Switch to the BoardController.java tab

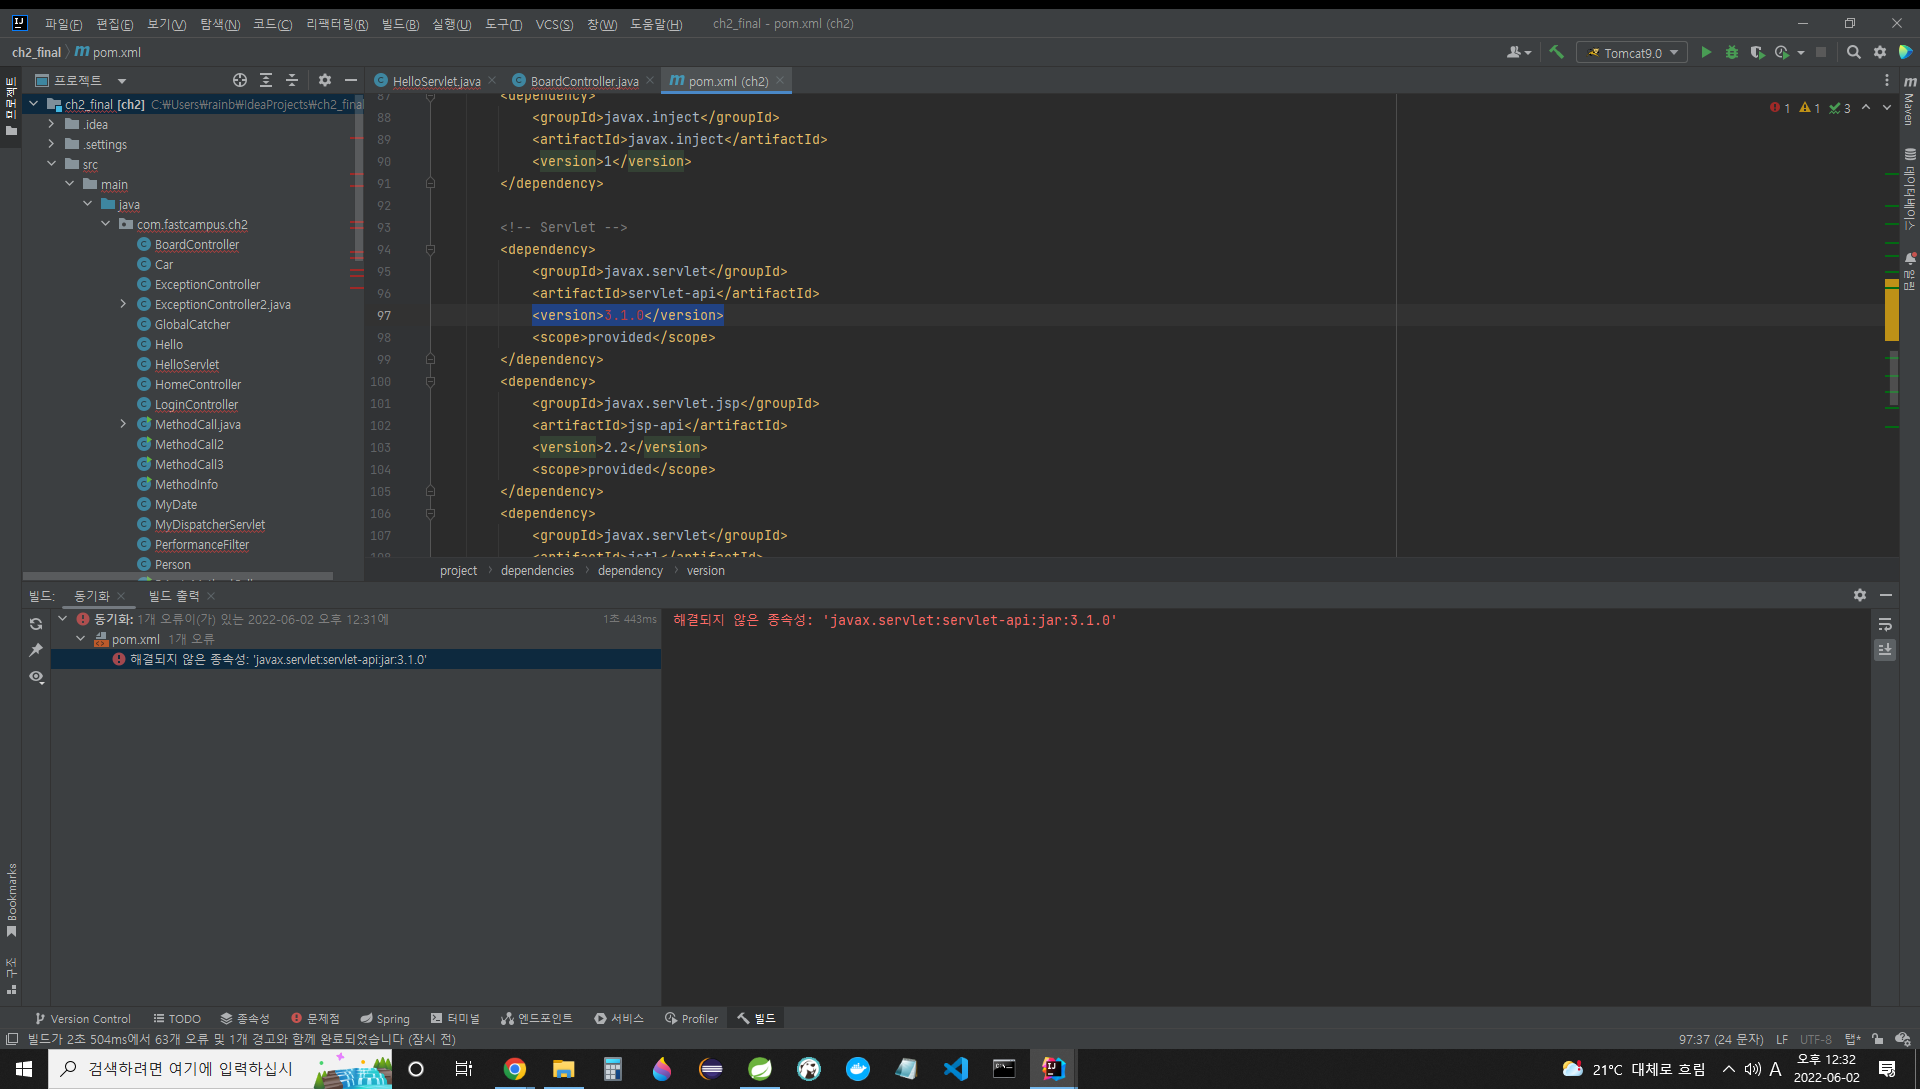[584, 81]
